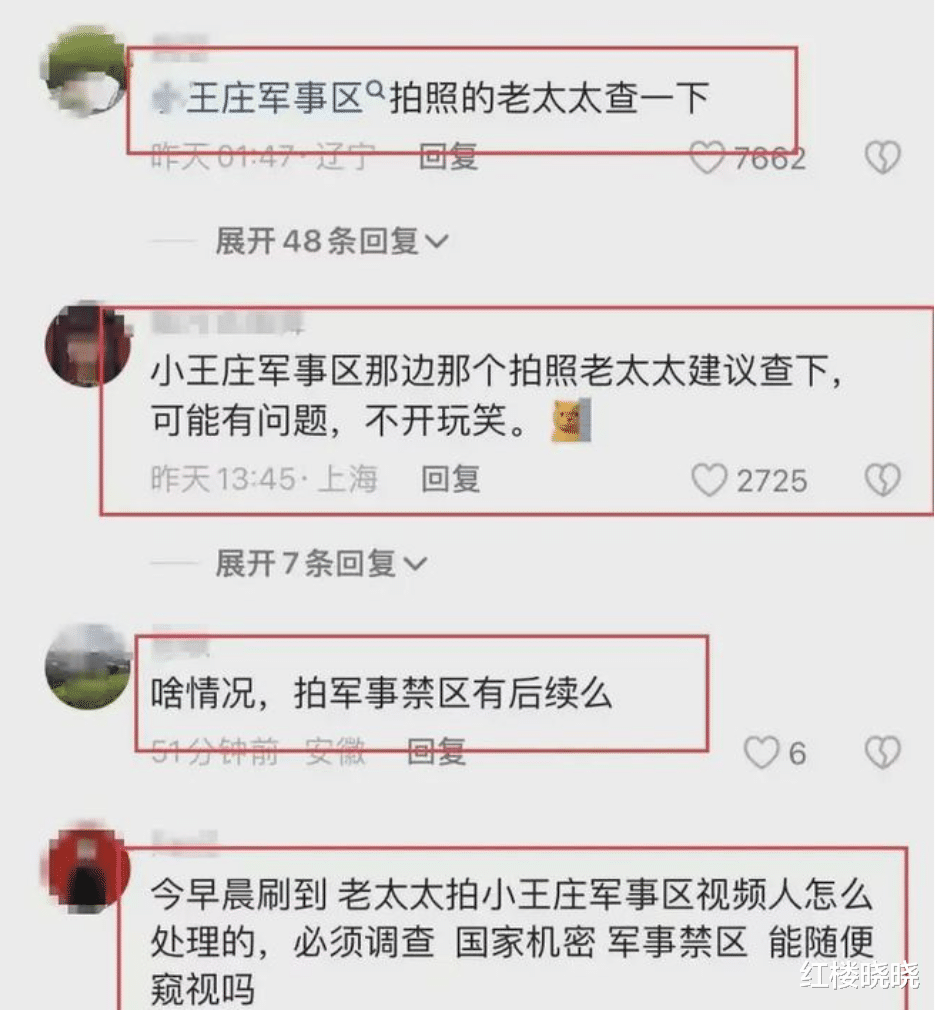Dislike the Anhui comment via broken heart
The image size is (935, 1010).
[882, 753]
